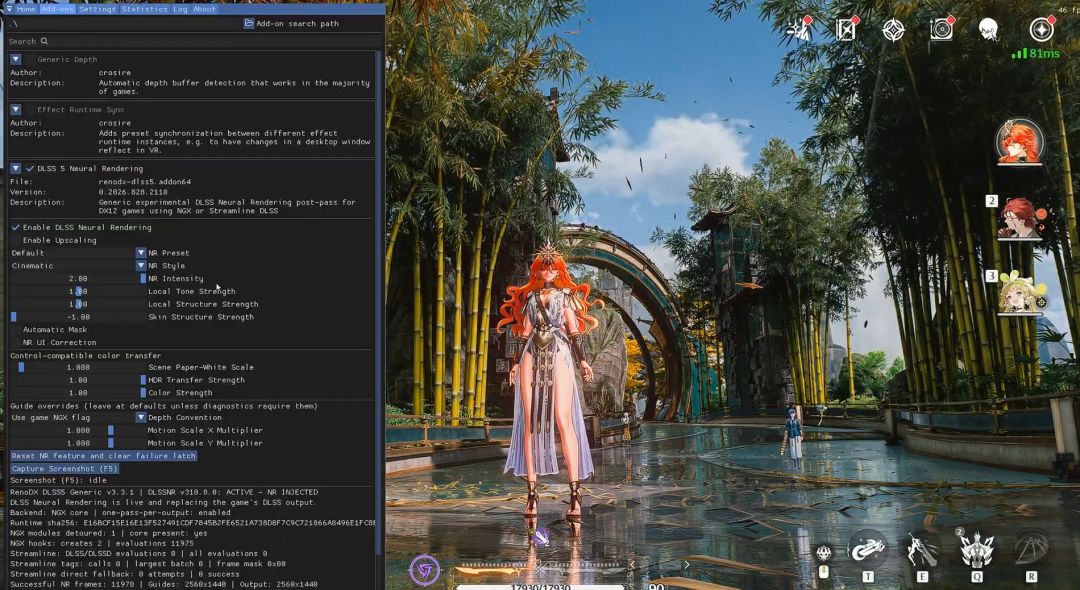Viewport: 1080px width, 590px height.
Task: Switch to party character slot 3
Action: (1019, 293)
